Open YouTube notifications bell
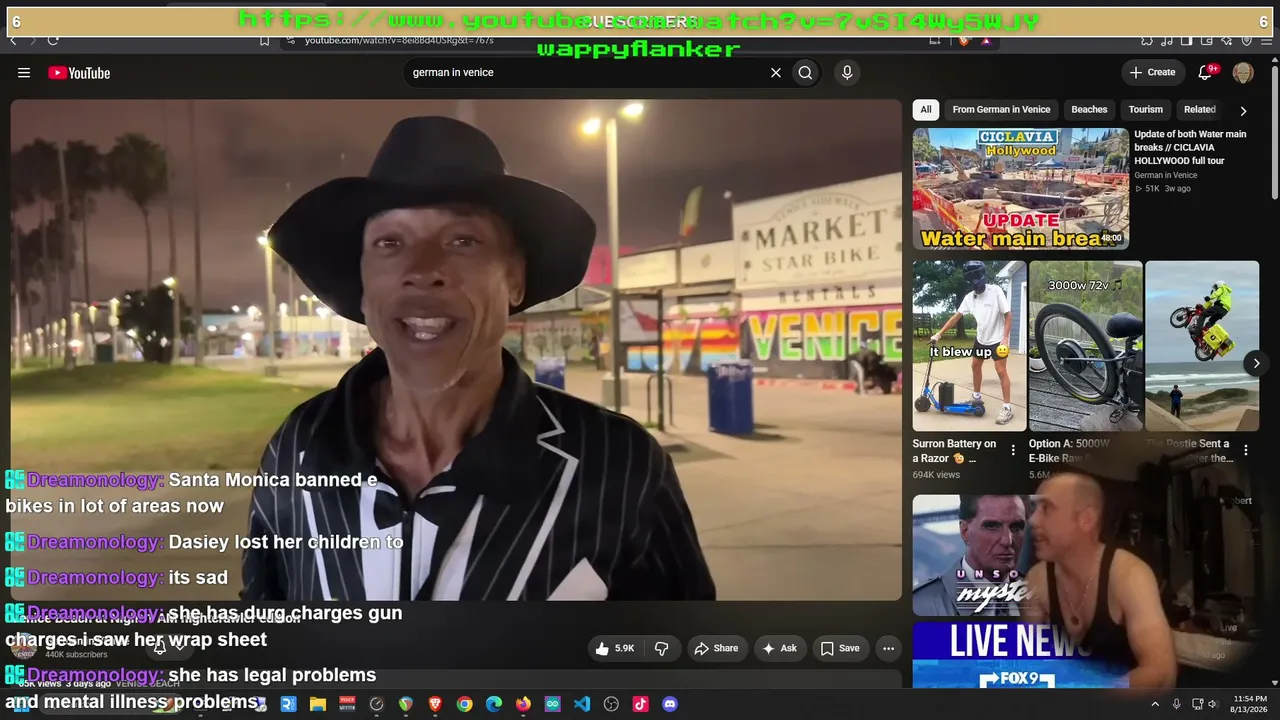 click(1205, 72)
